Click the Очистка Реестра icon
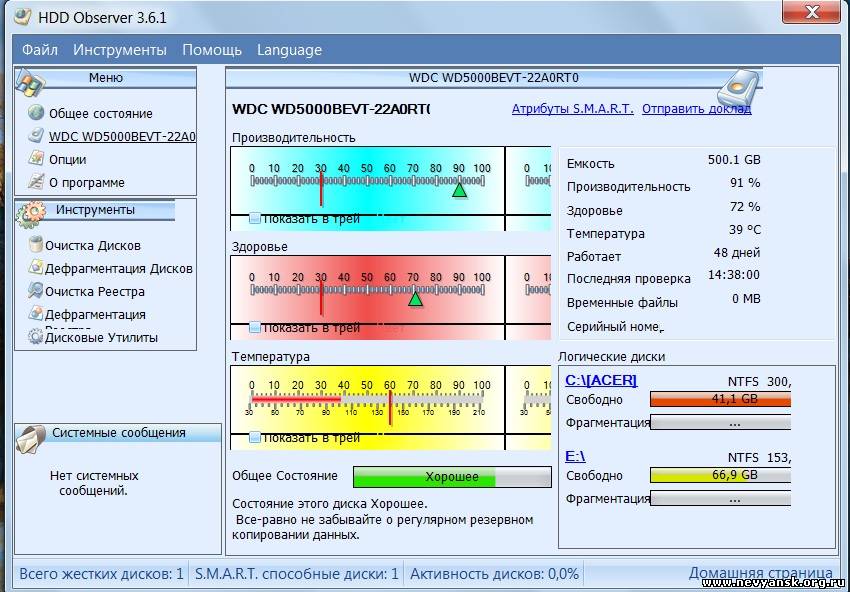The image size is (850, 592). 36,291
